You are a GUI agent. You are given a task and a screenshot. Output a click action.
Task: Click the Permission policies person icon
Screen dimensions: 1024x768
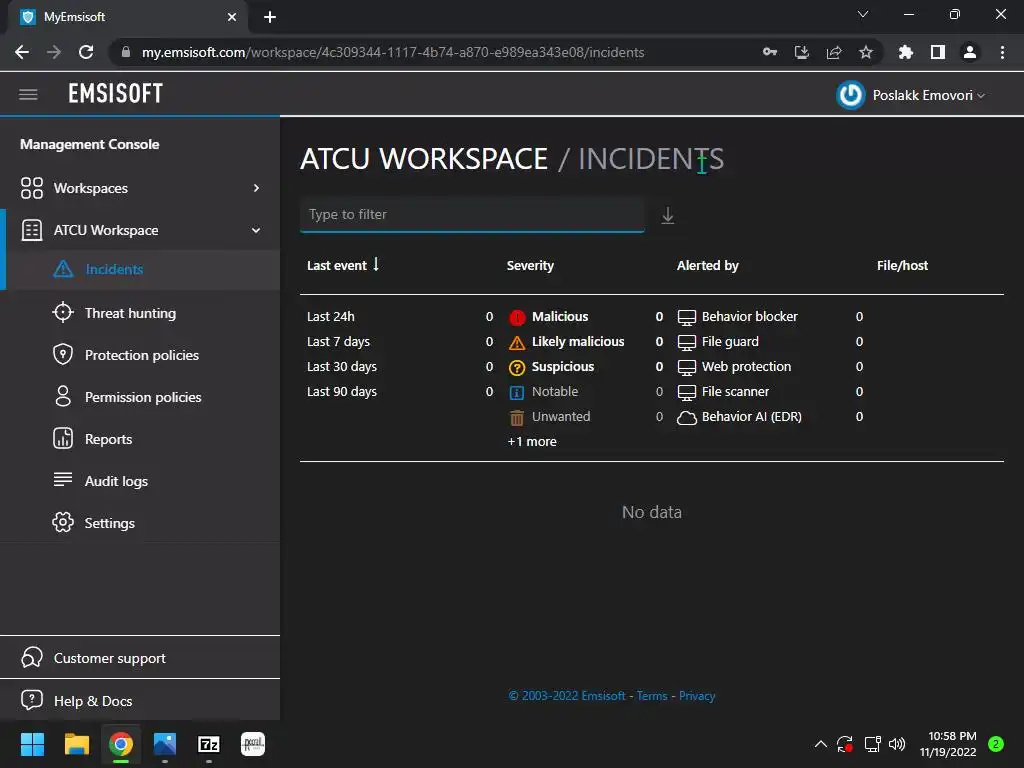(x=63, y=396)
